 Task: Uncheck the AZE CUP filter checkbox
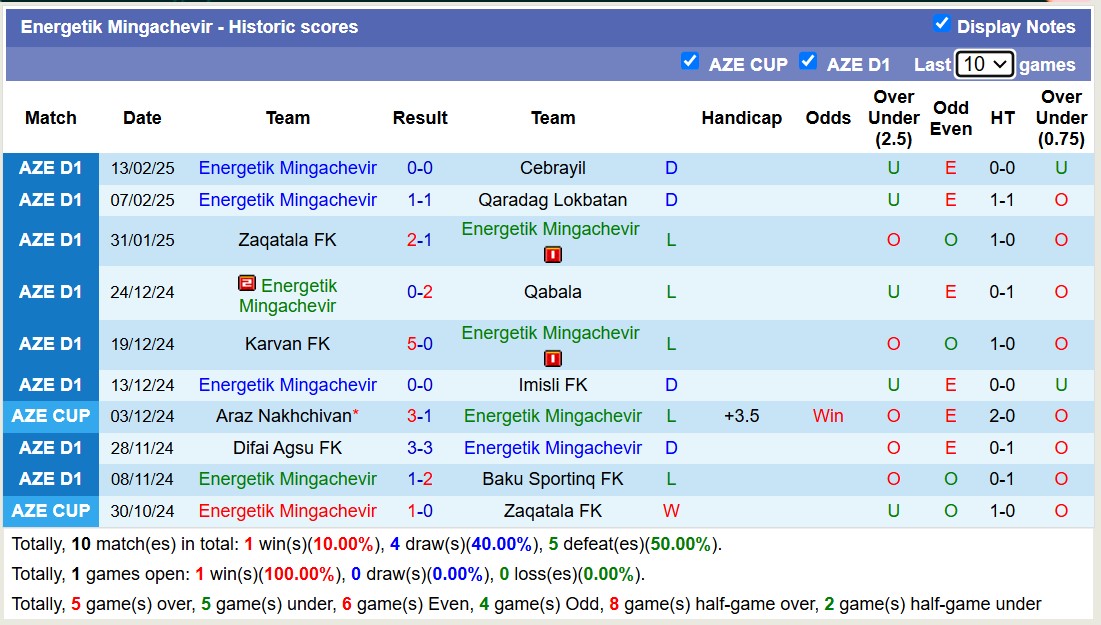point(690,61)
